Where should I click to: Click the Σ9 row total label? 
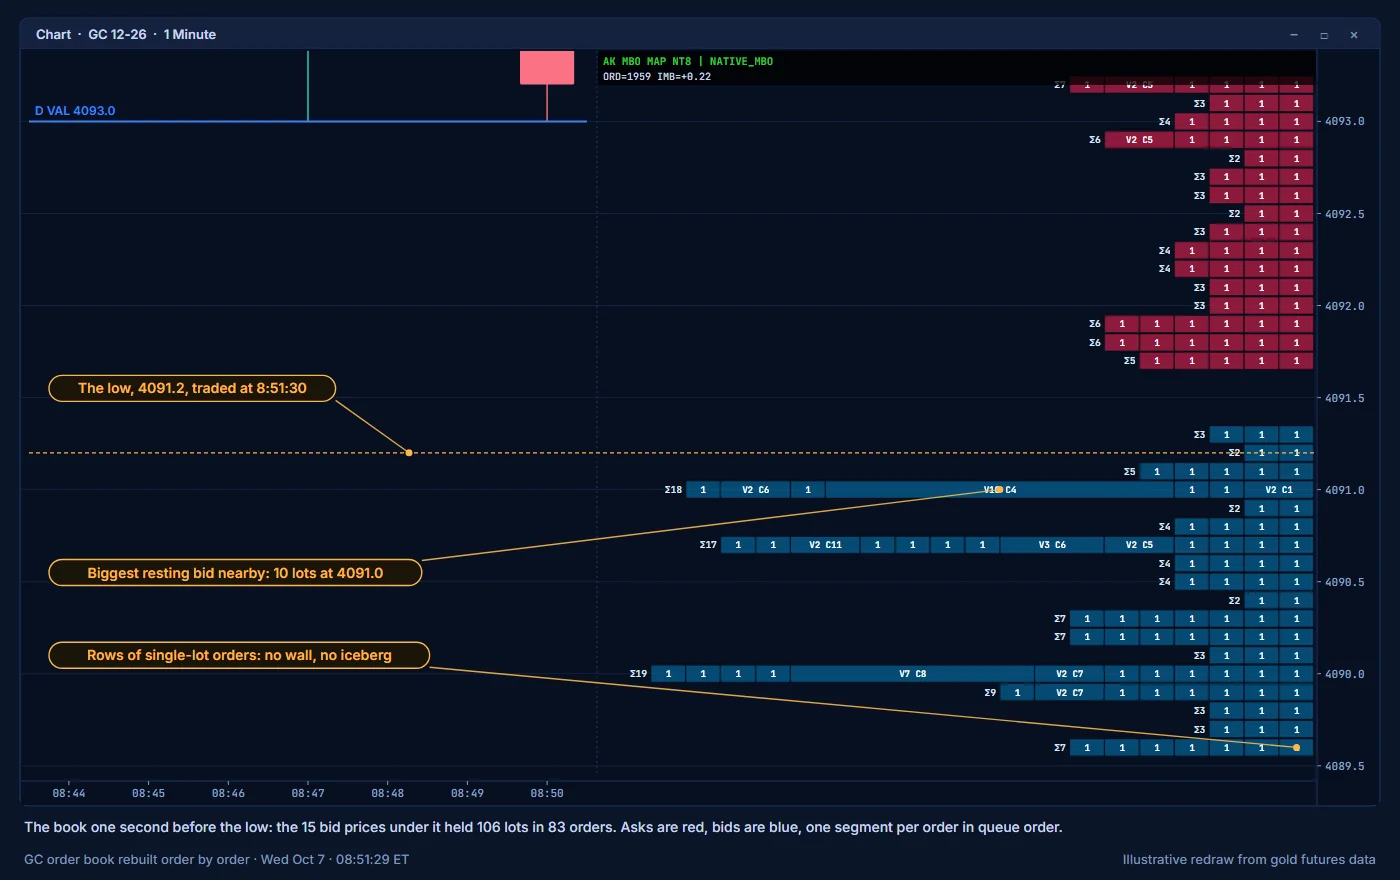click(990, 692)
